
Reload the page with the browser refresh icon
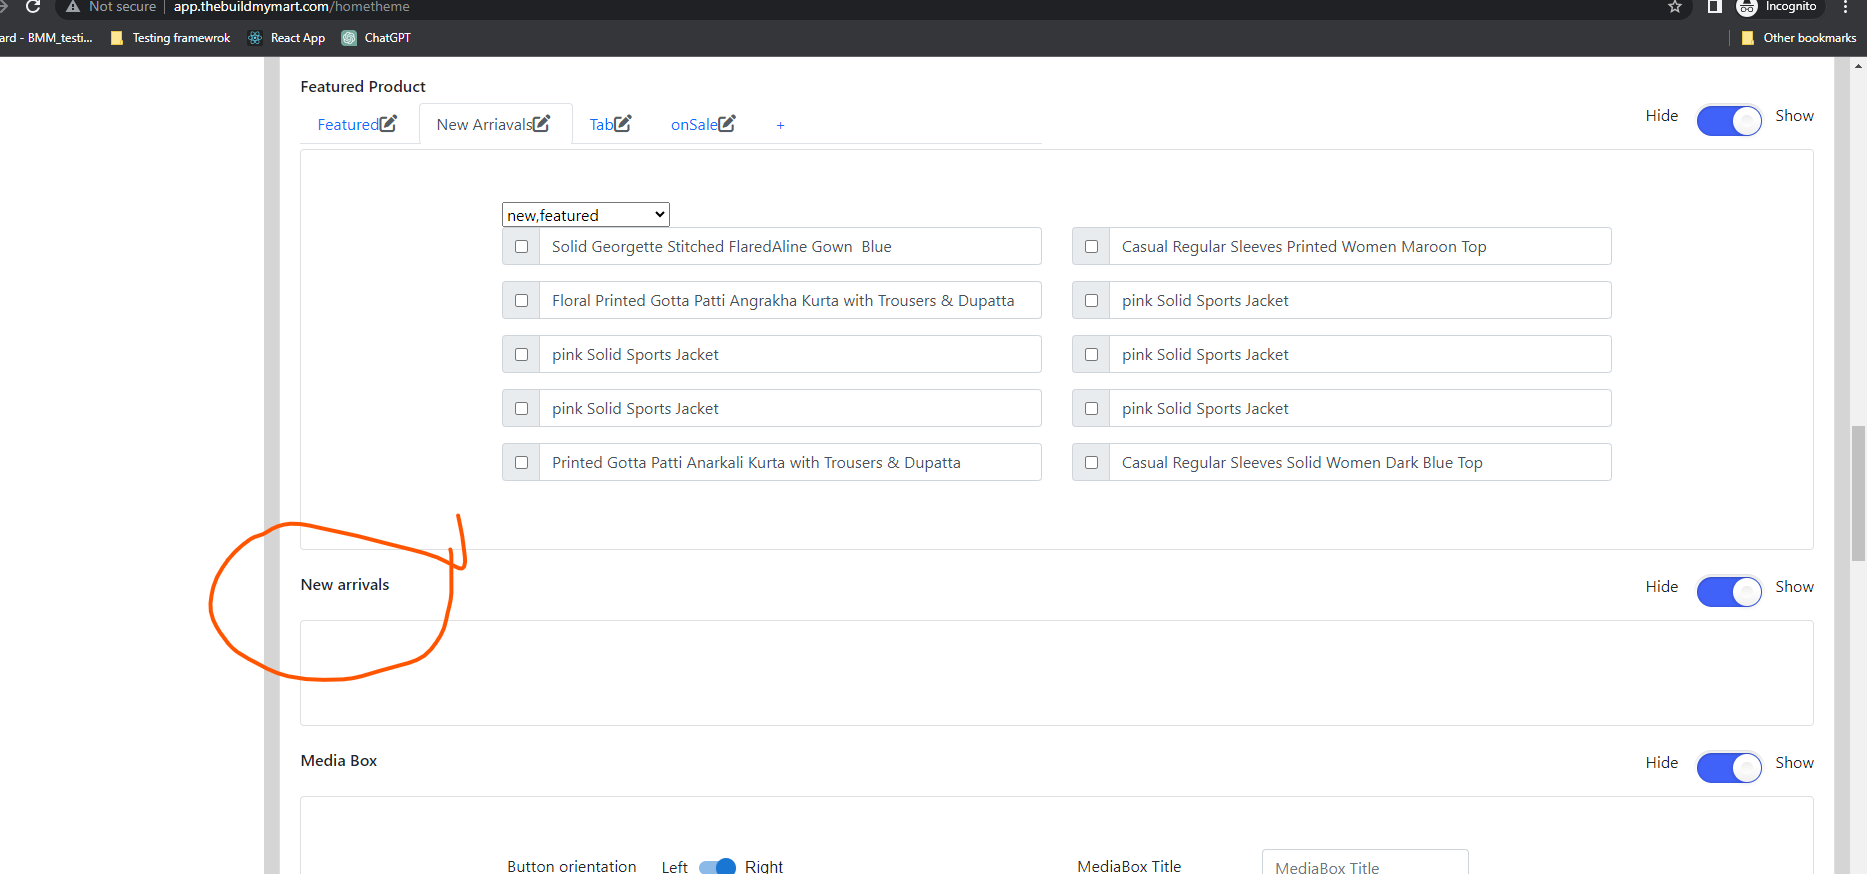(x=32, y=7)
